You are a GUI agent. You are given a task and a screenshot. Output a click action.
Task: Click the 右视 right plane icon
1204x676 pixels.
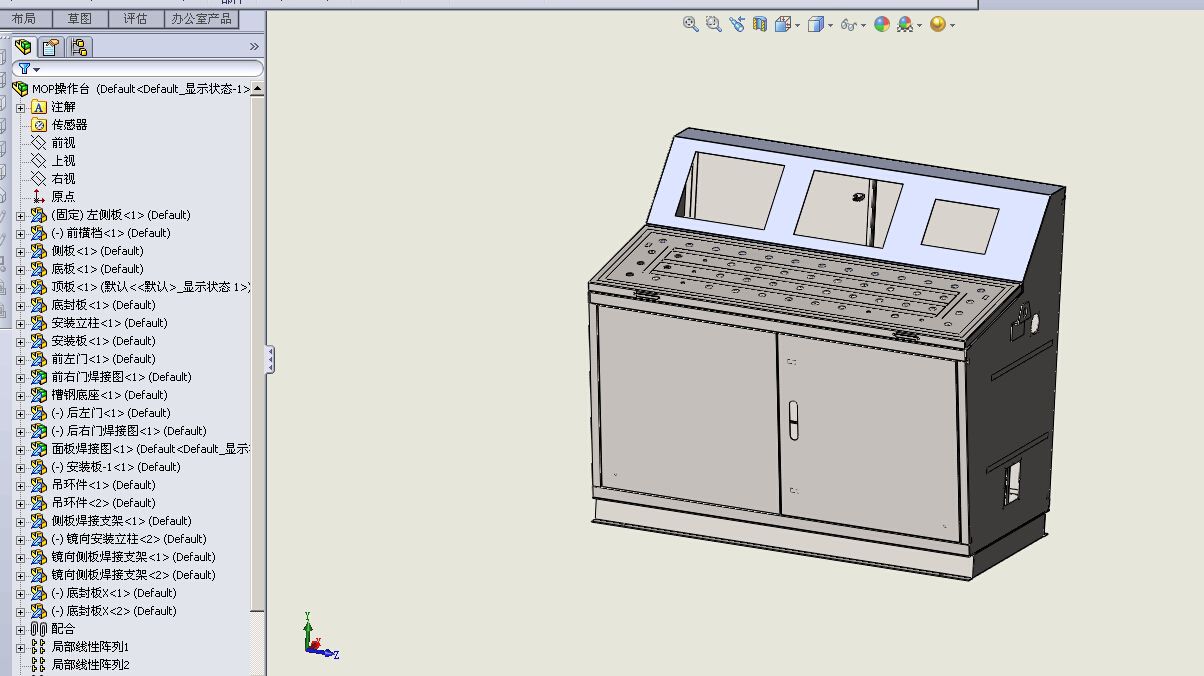[x=39, y=179]
